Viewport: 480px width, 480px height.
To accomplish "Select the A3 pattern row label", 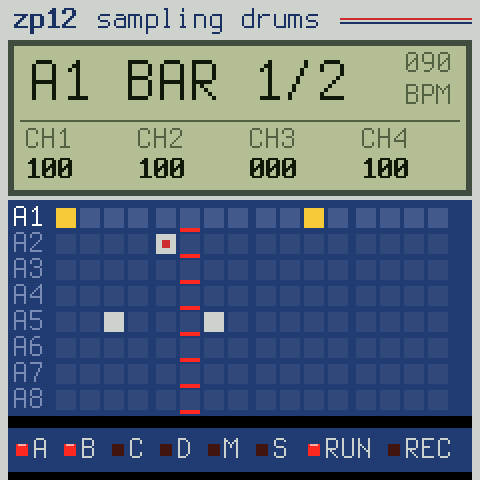I will point(28,269).
